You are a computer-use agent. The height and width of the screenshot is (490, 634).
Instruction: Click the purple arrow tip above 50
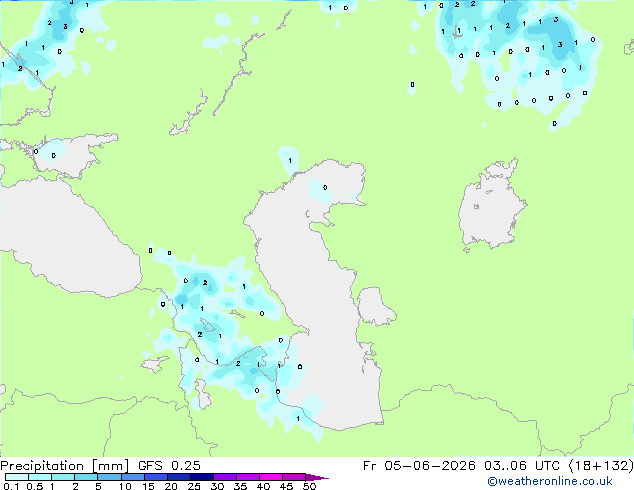point(317,477)
